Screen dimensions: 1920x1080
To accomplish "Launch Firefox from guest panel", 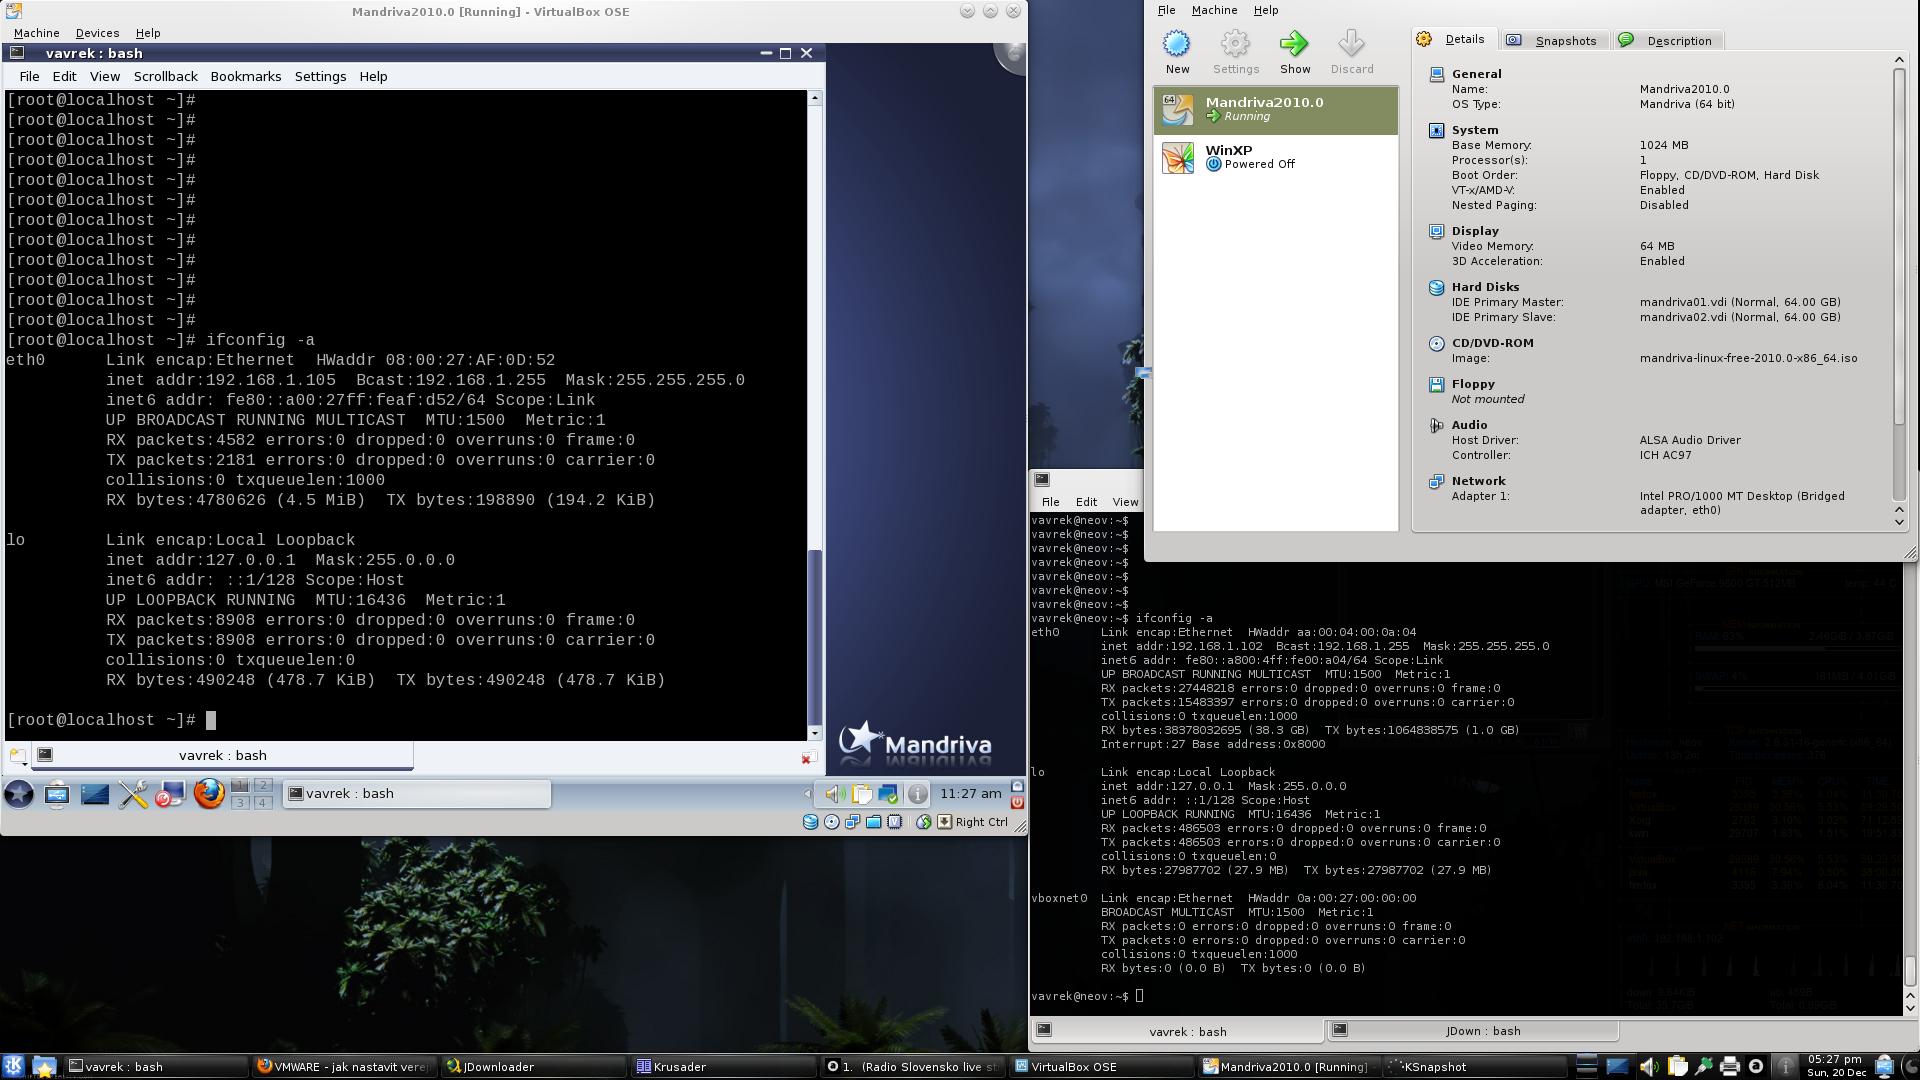I will coord(208,794).
